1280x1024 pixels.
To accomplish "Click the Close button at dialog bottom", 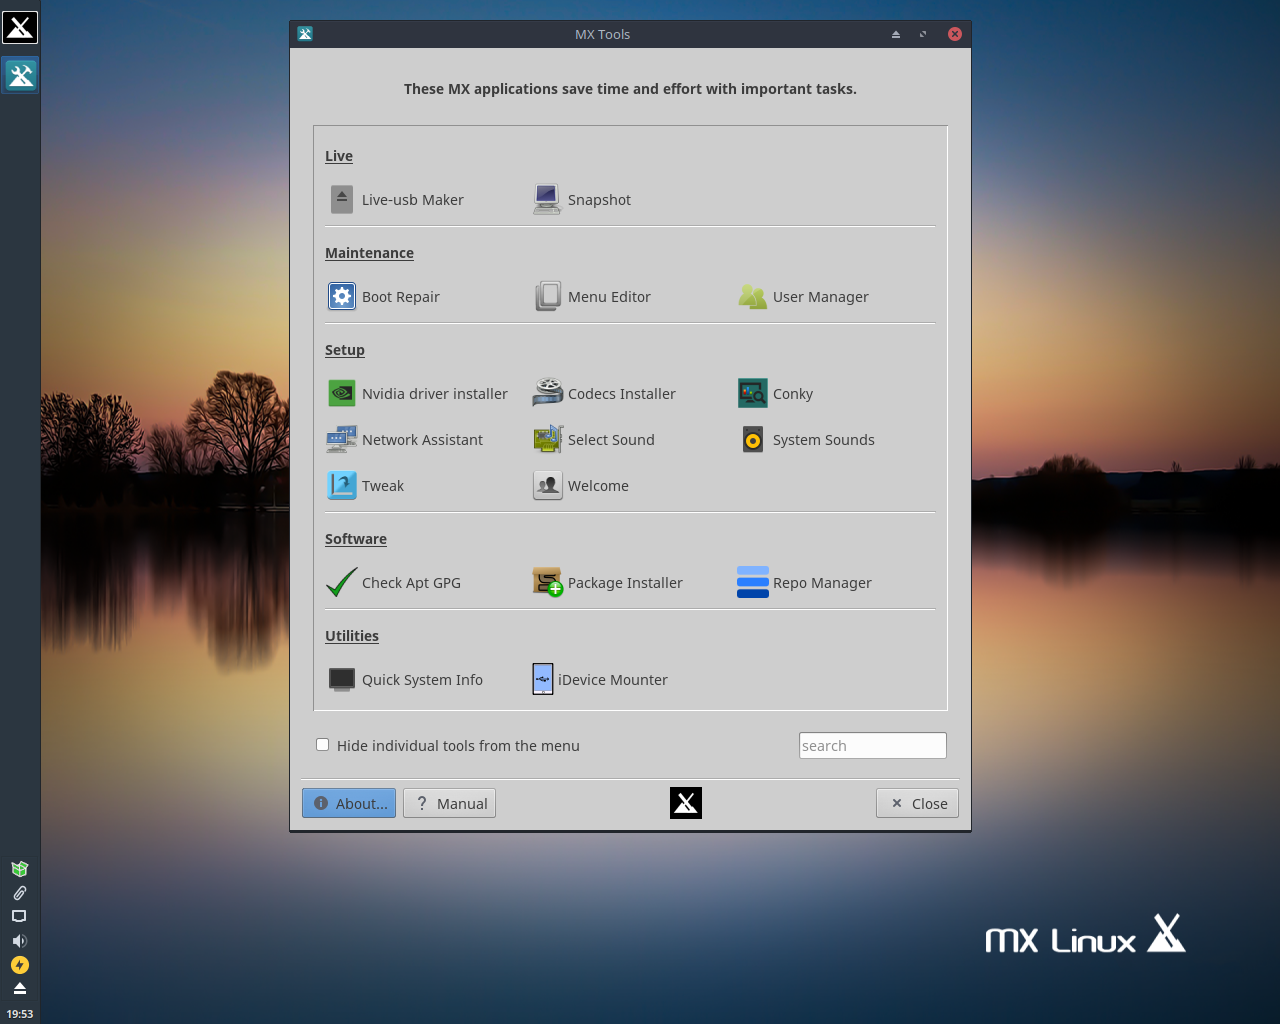I will [x=917, y=803].
